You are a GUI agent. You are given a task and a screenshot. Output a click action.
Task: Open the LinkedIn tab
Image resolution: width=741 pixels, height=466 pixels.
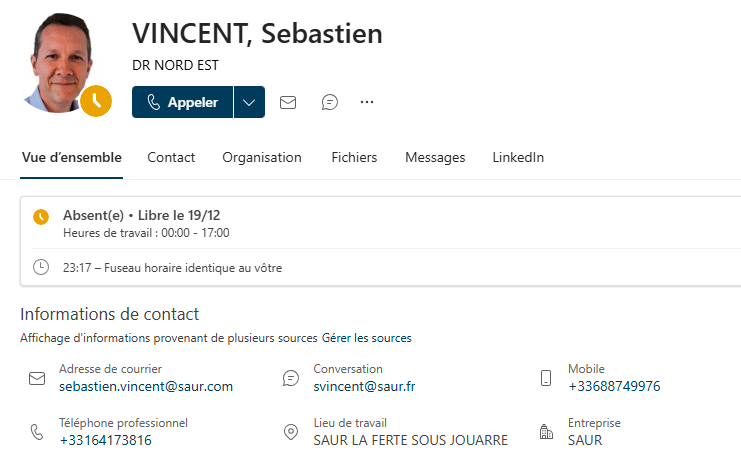point(518,157)
